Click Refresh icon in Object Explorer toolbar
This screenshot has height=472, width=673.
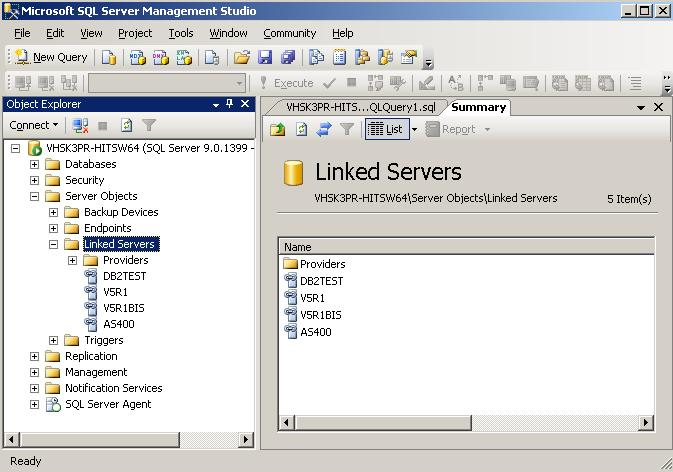[126, 126]
